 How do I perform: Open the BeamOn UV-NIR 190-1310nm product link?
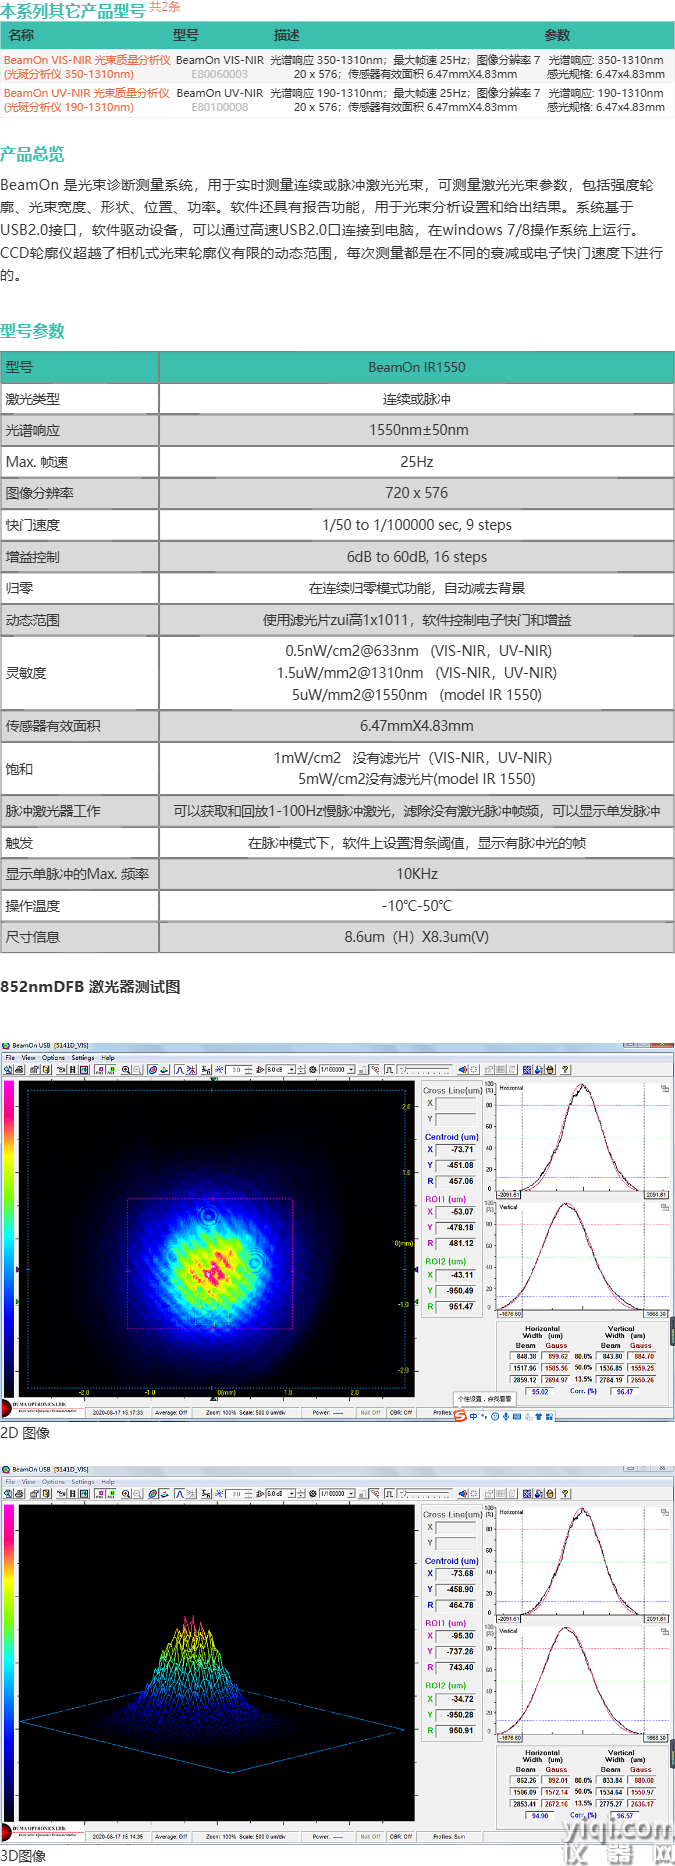point(87,100)
